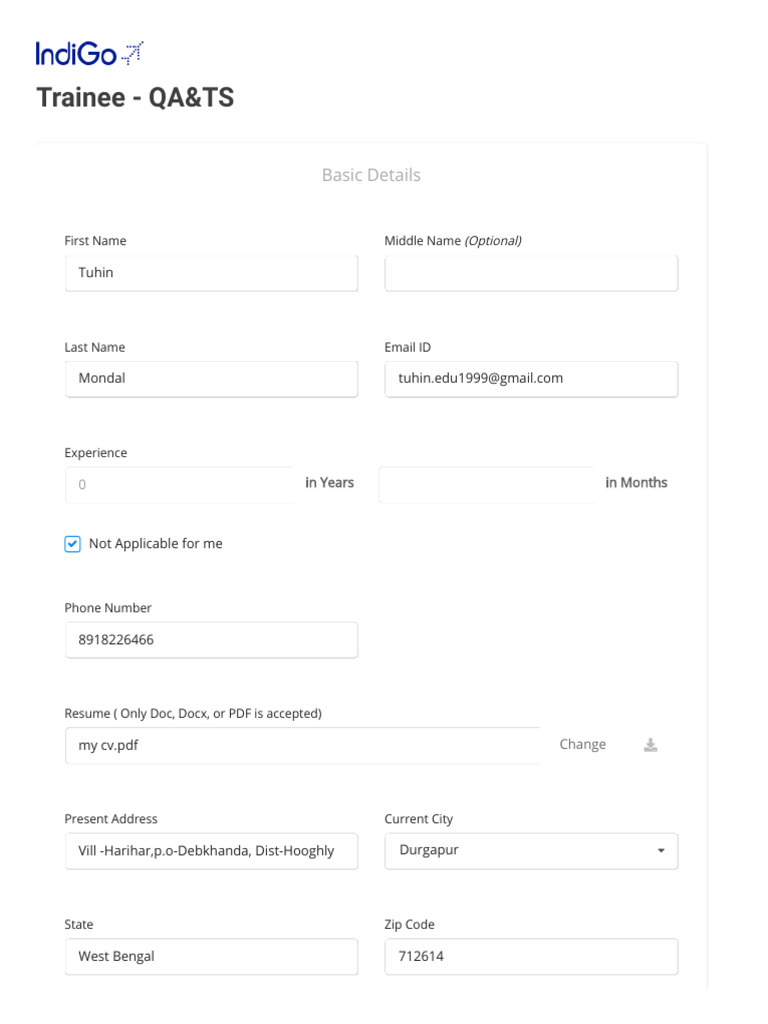
Task: Click the Change resume button
Action: (x=583, y=745)
